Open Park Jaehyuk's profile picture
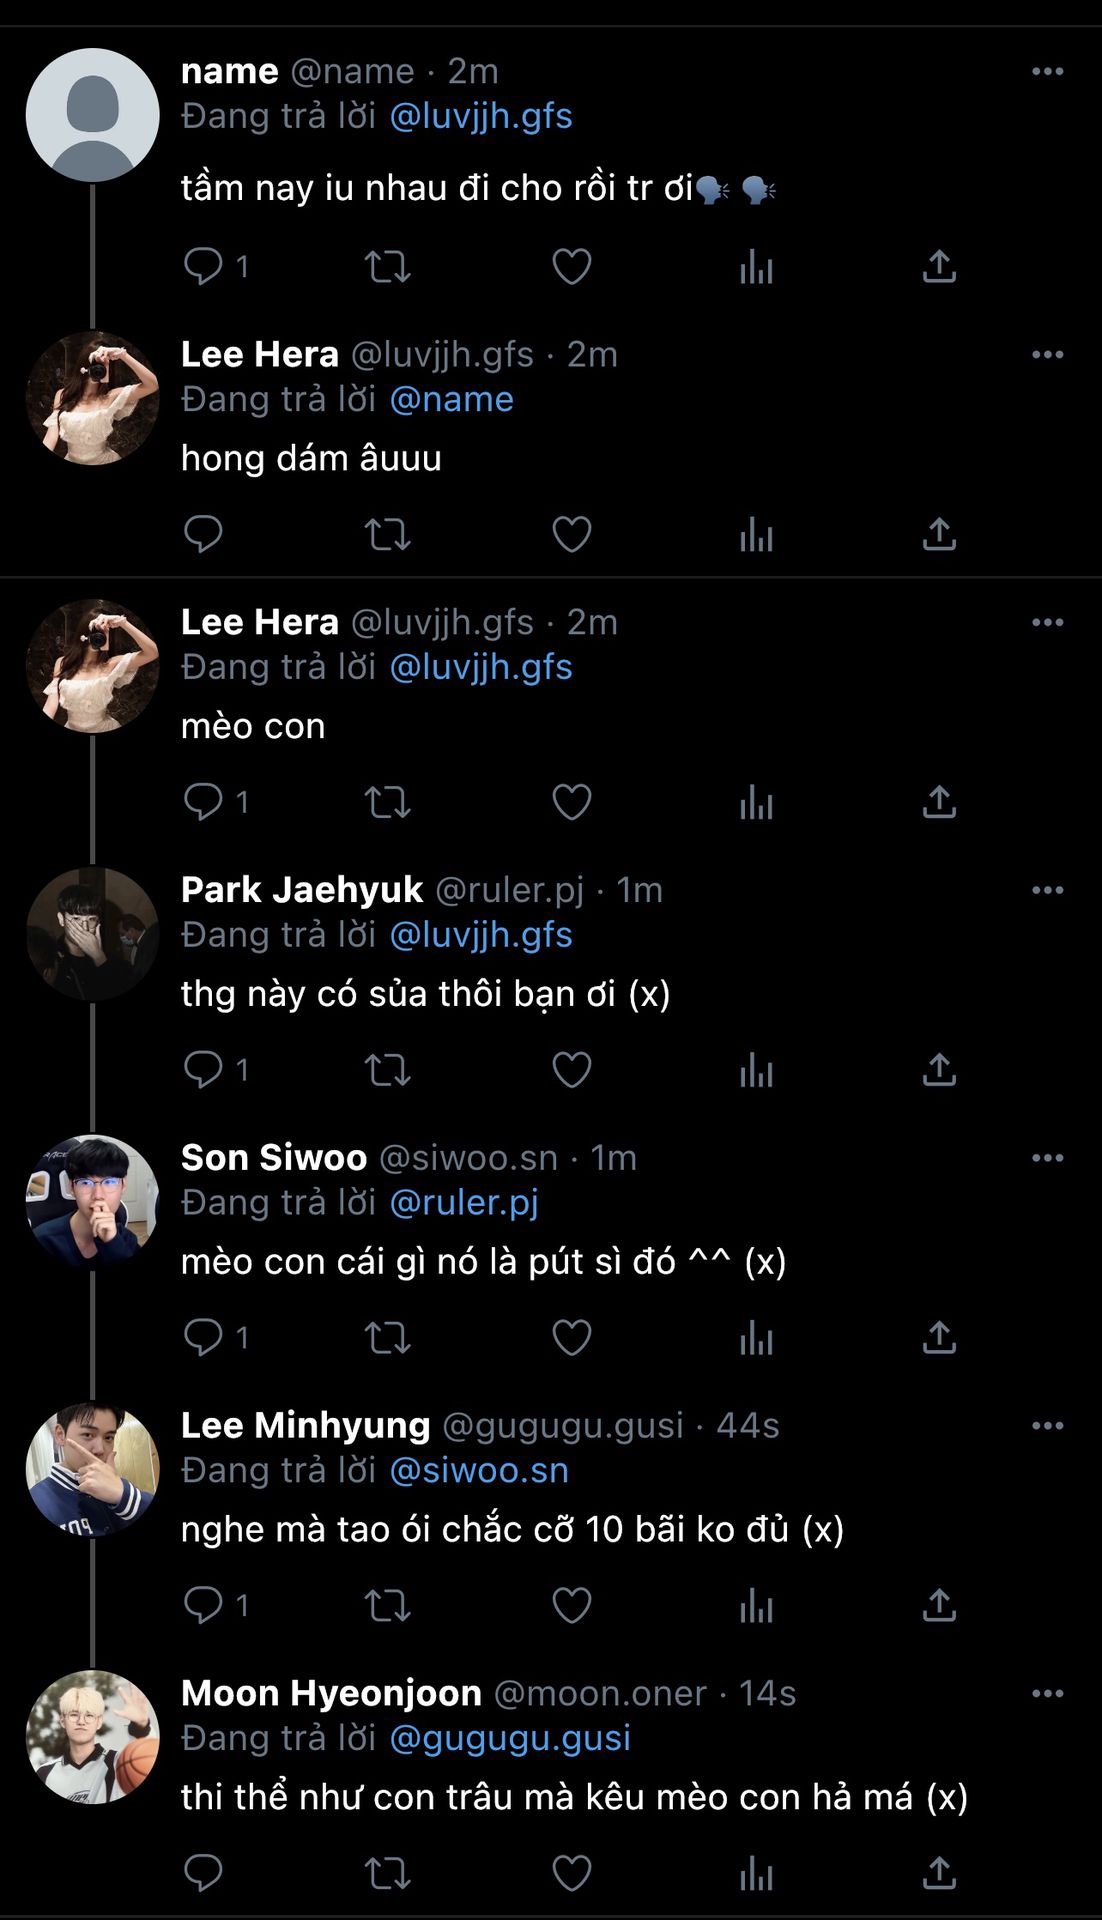The image size is (1102, 1920). pyautogui.click(x=92, y=934)
